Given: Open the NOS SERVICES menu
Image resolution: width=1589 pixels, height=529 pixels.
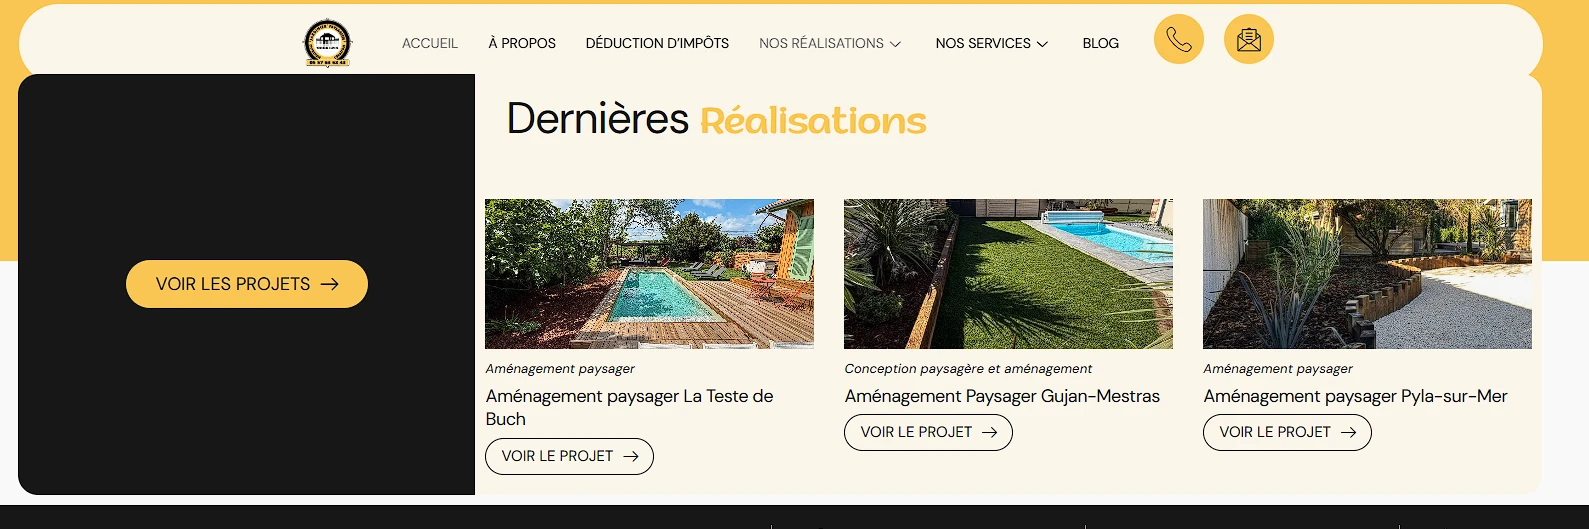Looking at the screenshot, I should (992, 43).
